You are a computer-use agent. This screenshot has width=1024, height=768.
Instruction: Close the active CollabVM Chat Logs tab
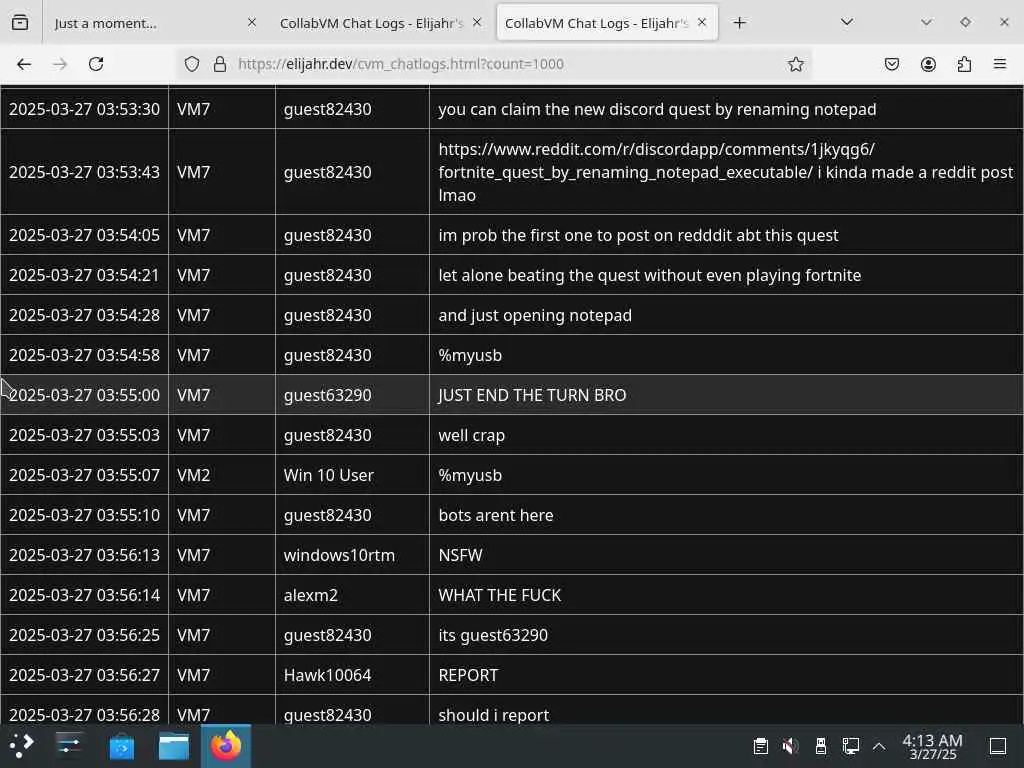click(702, 23)
